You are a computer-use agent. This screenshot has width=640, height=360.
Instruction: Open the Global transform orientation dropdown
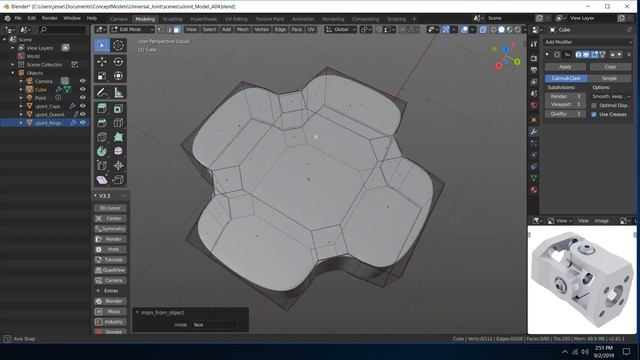pos(341,30)
